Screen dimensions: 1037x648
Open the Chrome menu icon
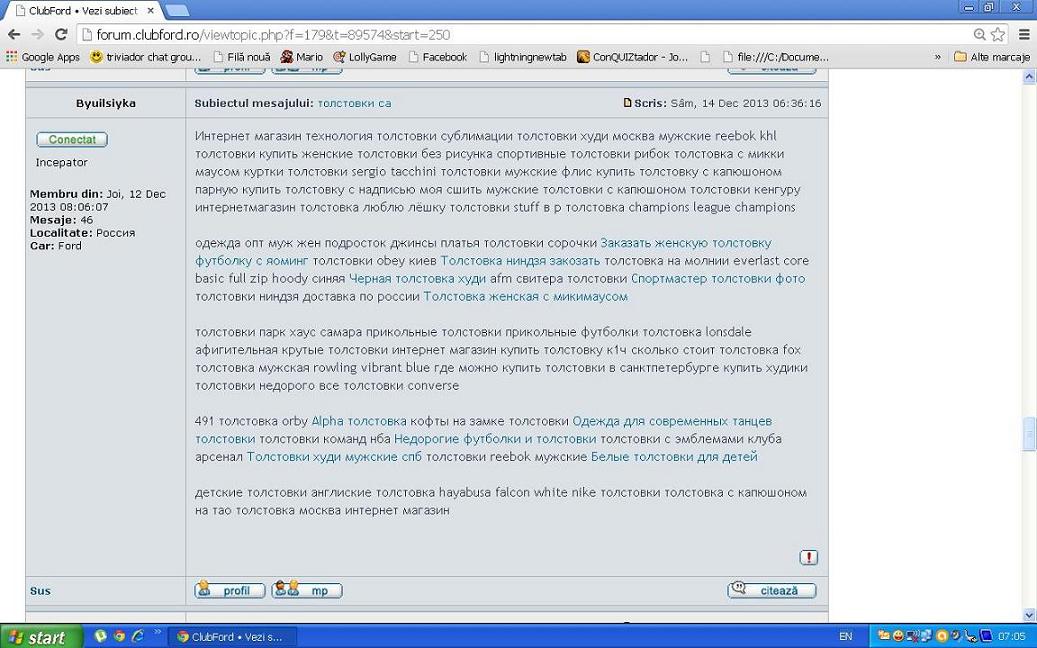[1023, 34]
